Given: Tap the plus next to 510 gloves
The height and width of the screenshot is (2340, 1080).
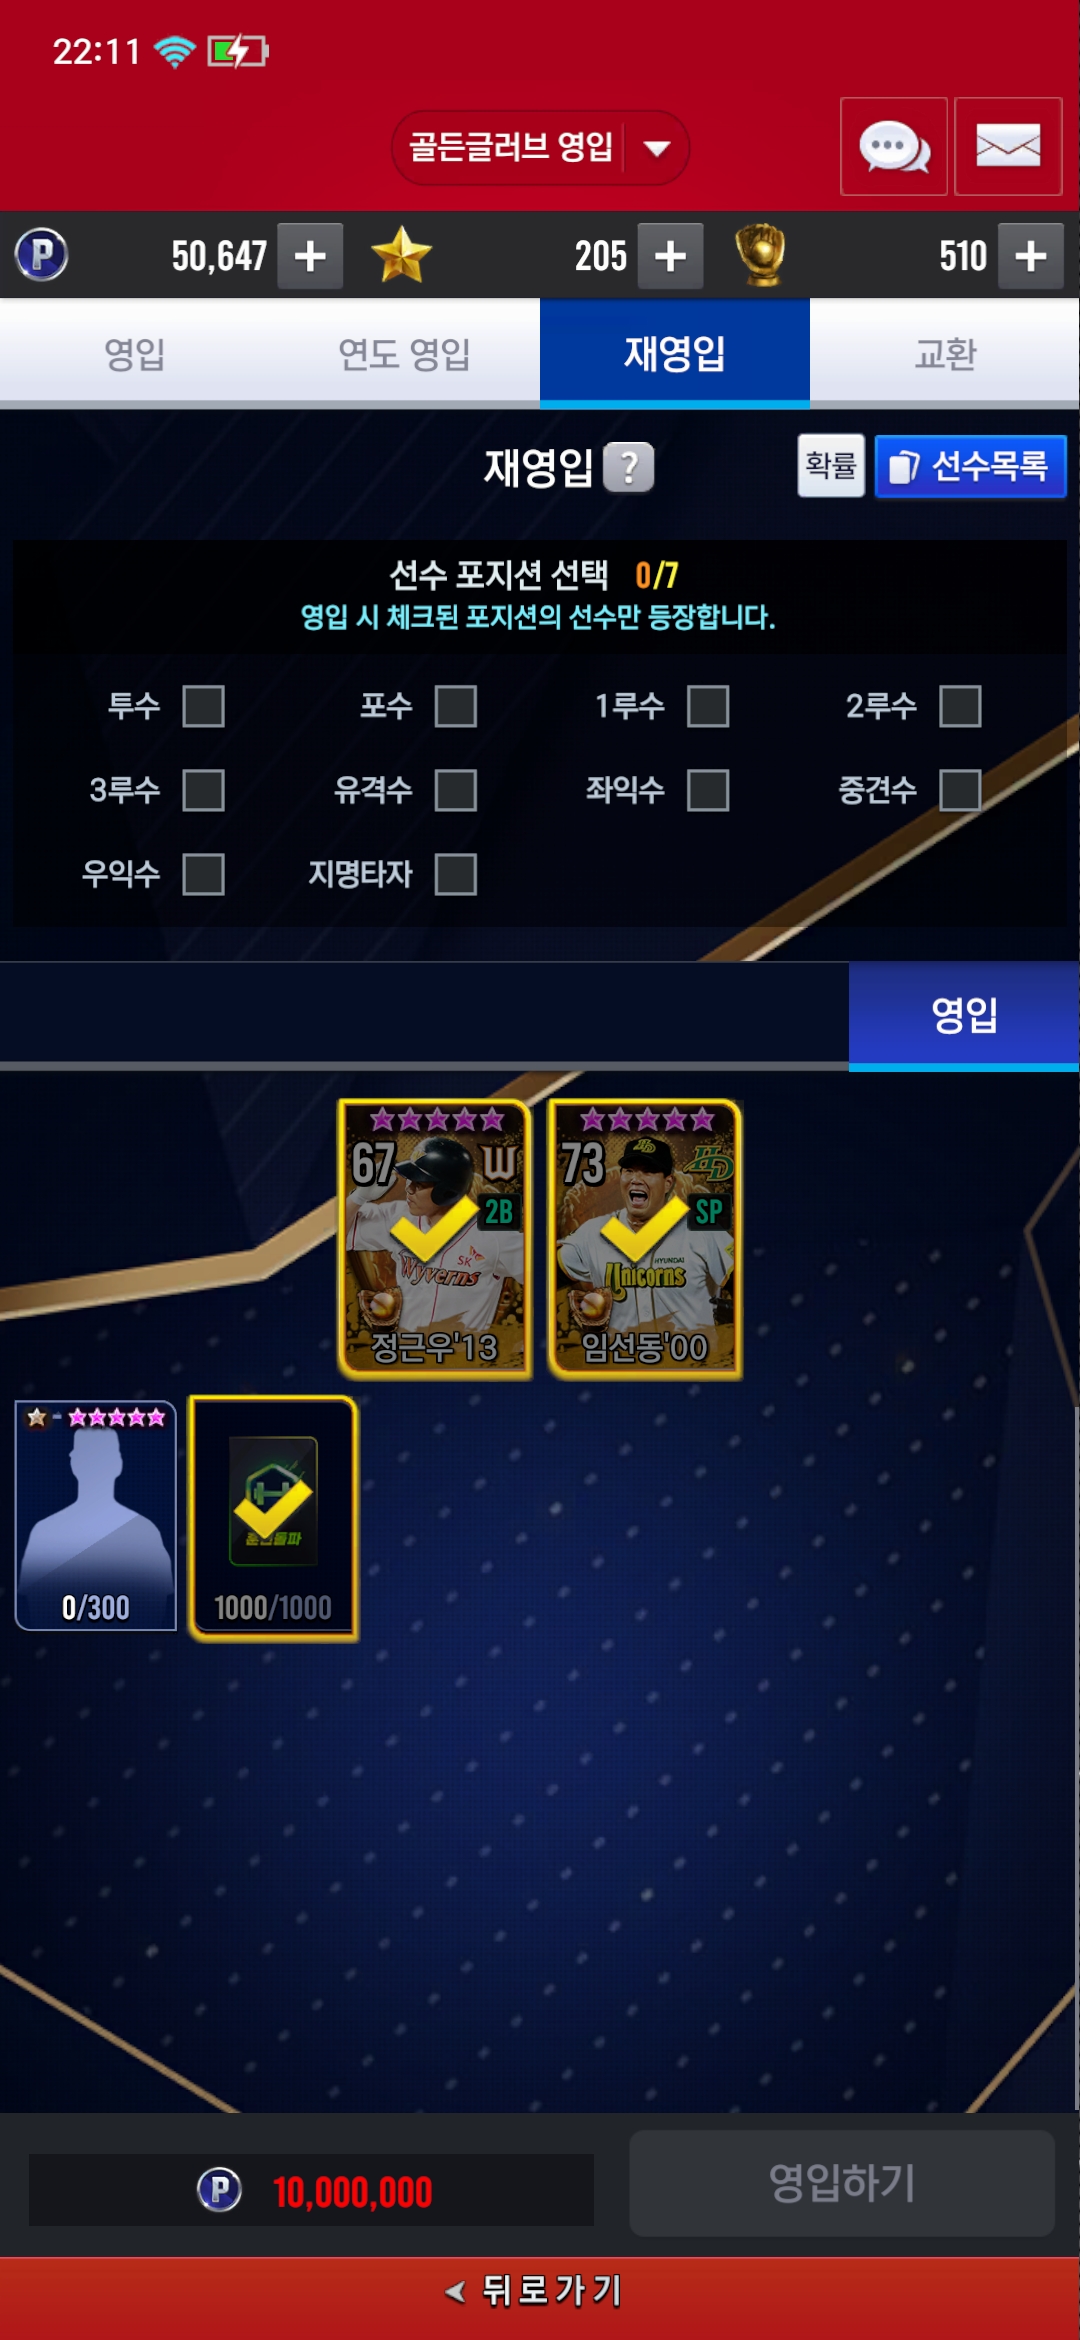Looking at the screenshot, I should [x=1031, y=256].
